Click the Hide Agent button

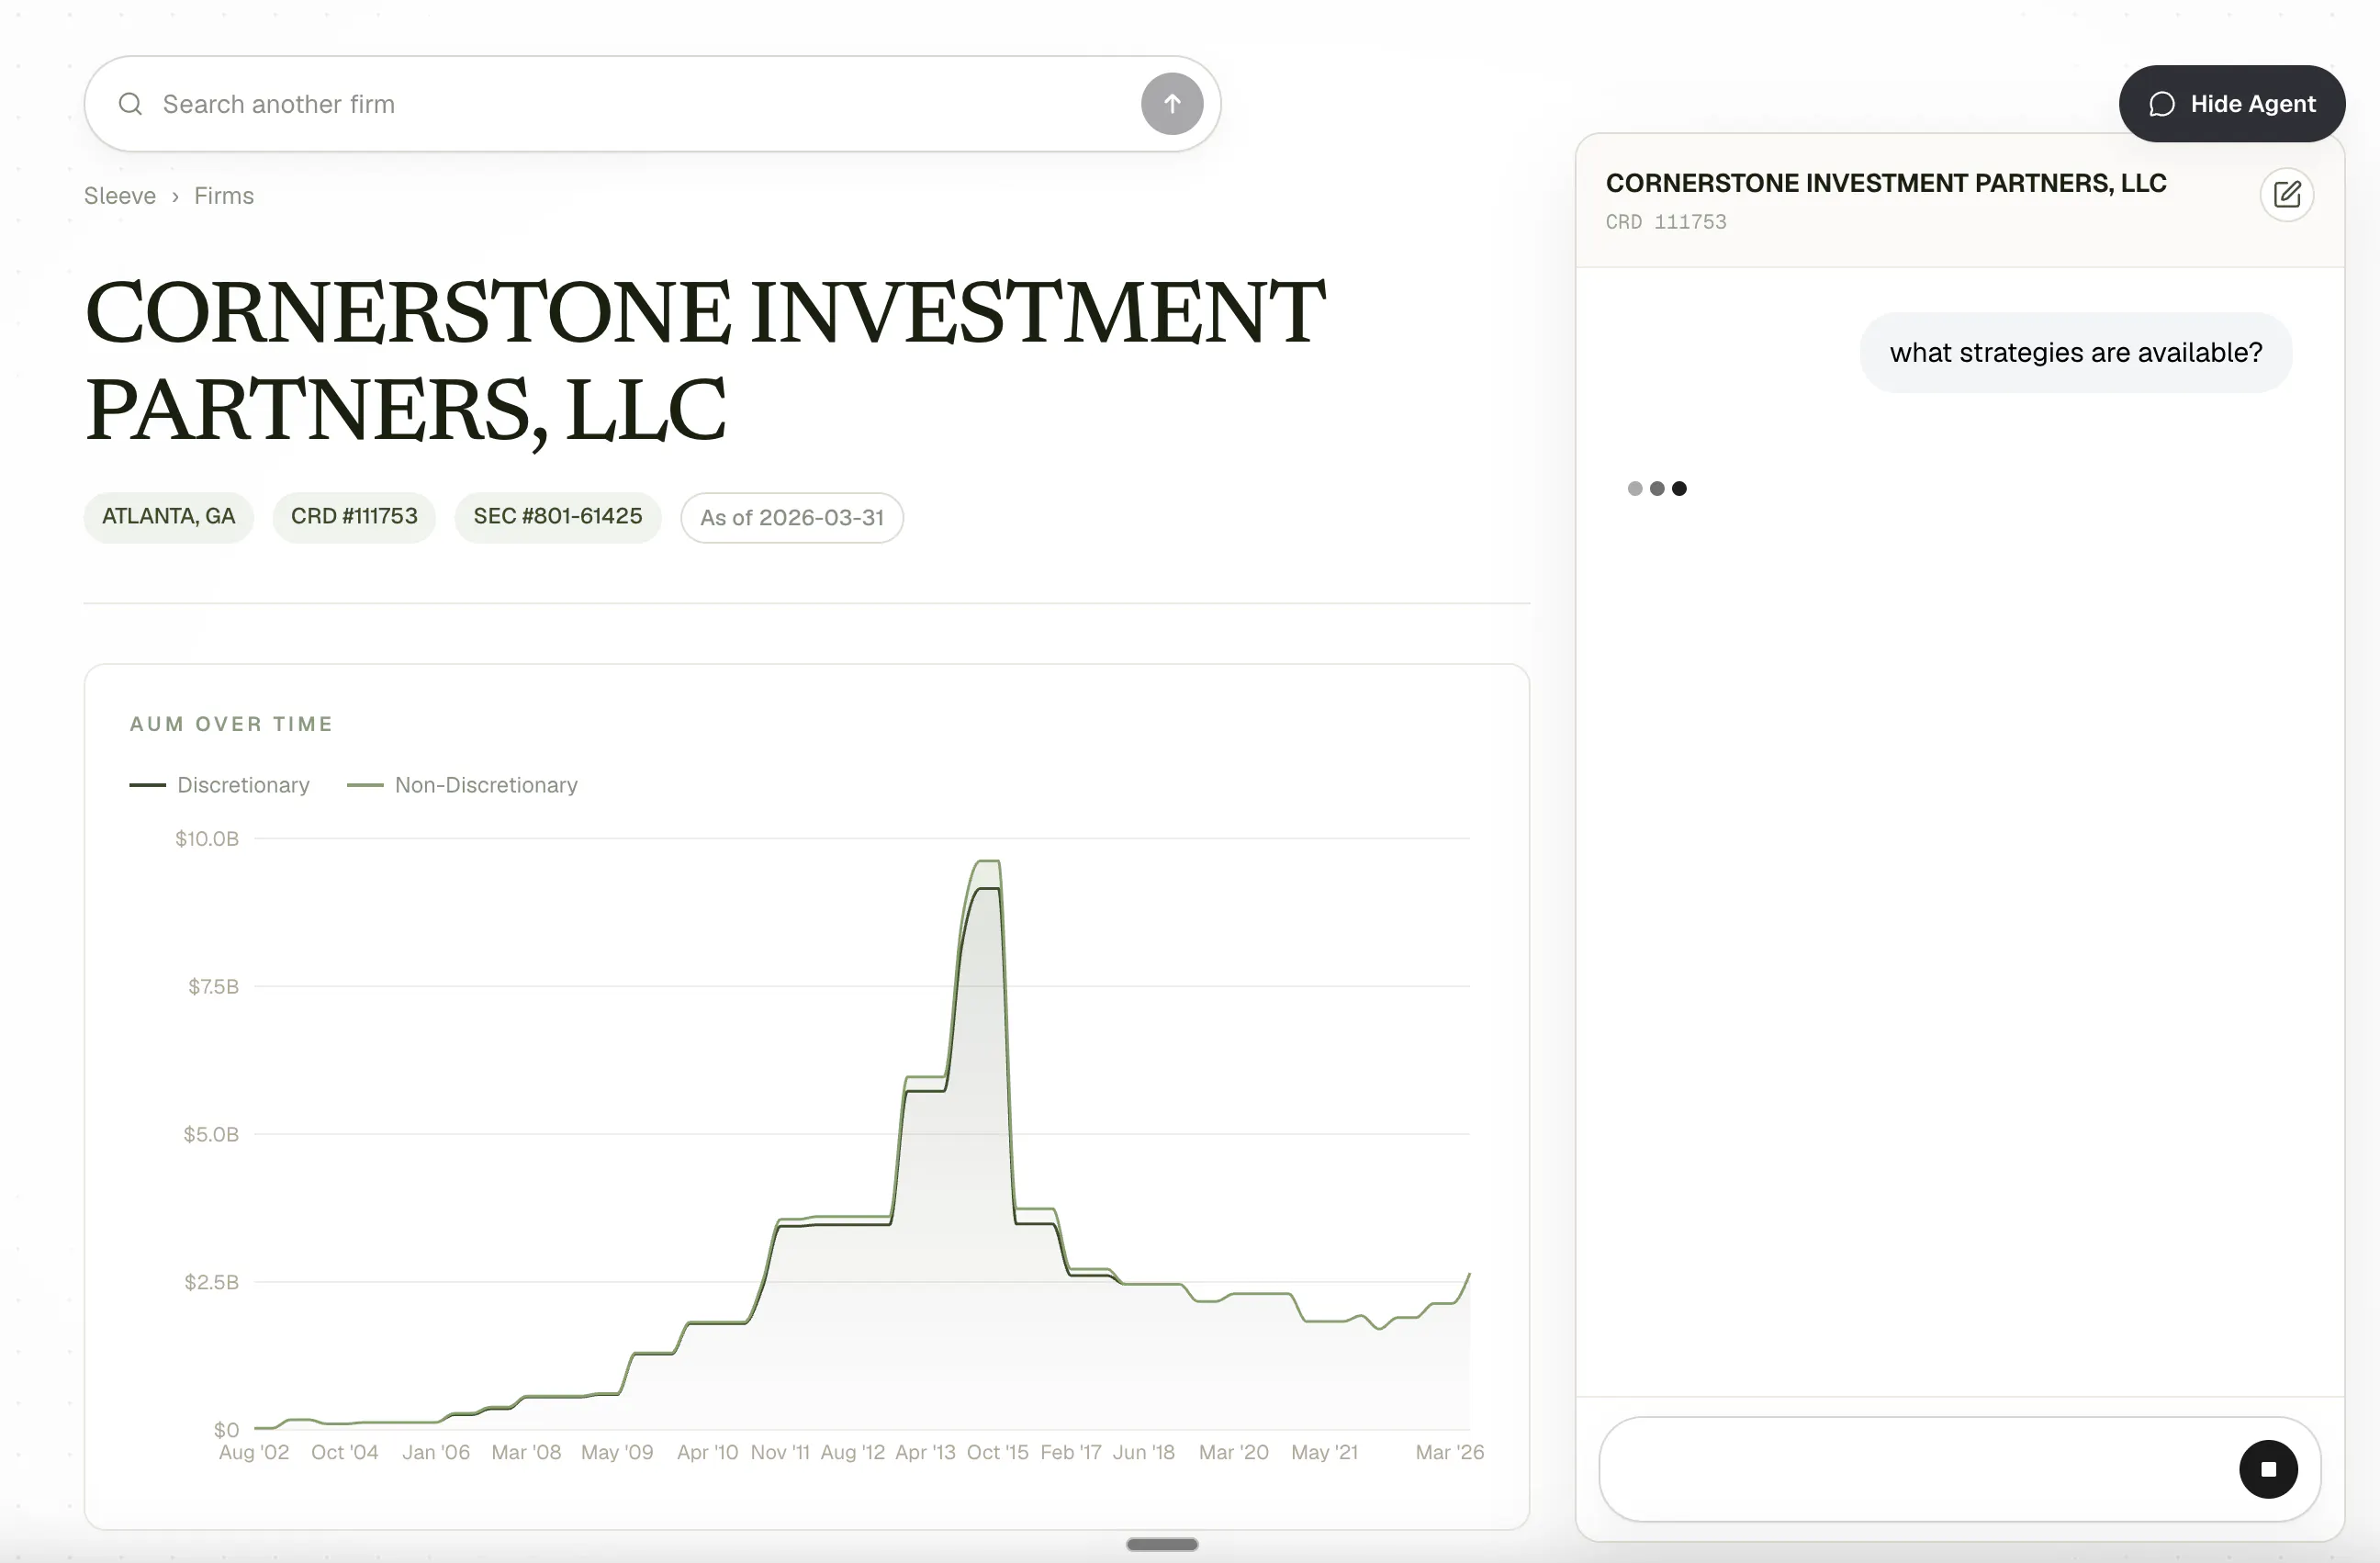(x=2232, y=104)
